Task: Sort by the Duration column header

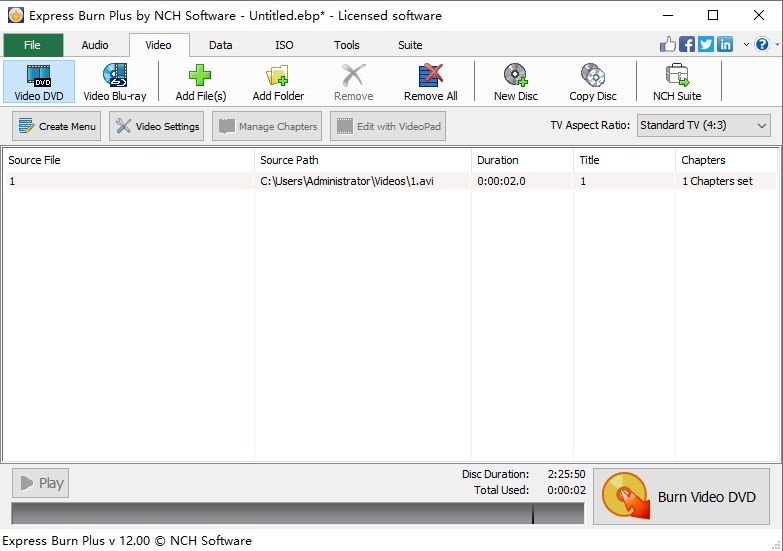Action: [x=522, y=160]
